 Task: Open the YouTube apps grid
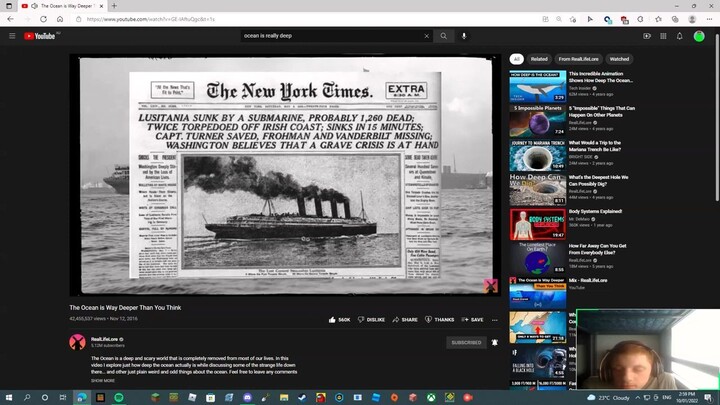pyautogui.click(x=663, y=36)
